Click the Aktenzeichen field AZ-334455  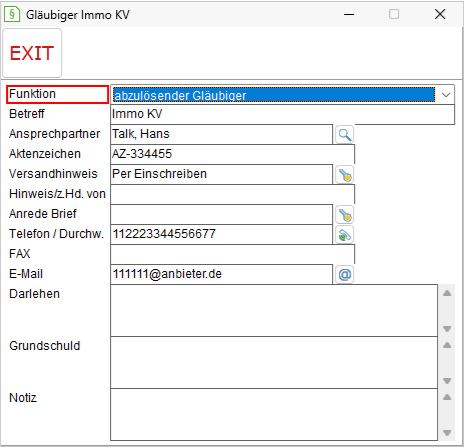[x=232, y=154]
